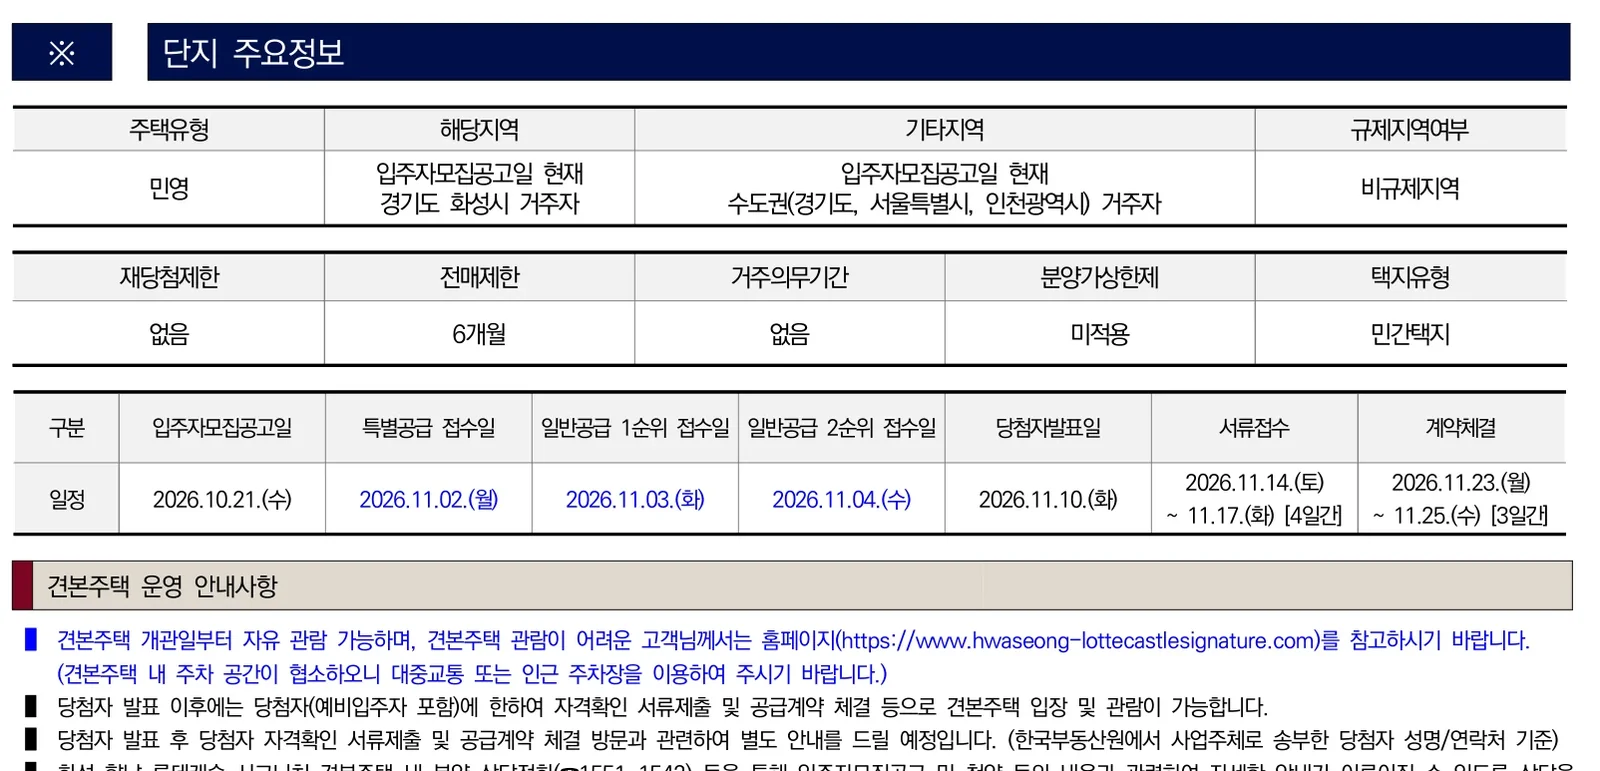The height and width of the screenshot is (771, 1600).
Task: Select the 구분 header cell
Action: tap(67, 428)
